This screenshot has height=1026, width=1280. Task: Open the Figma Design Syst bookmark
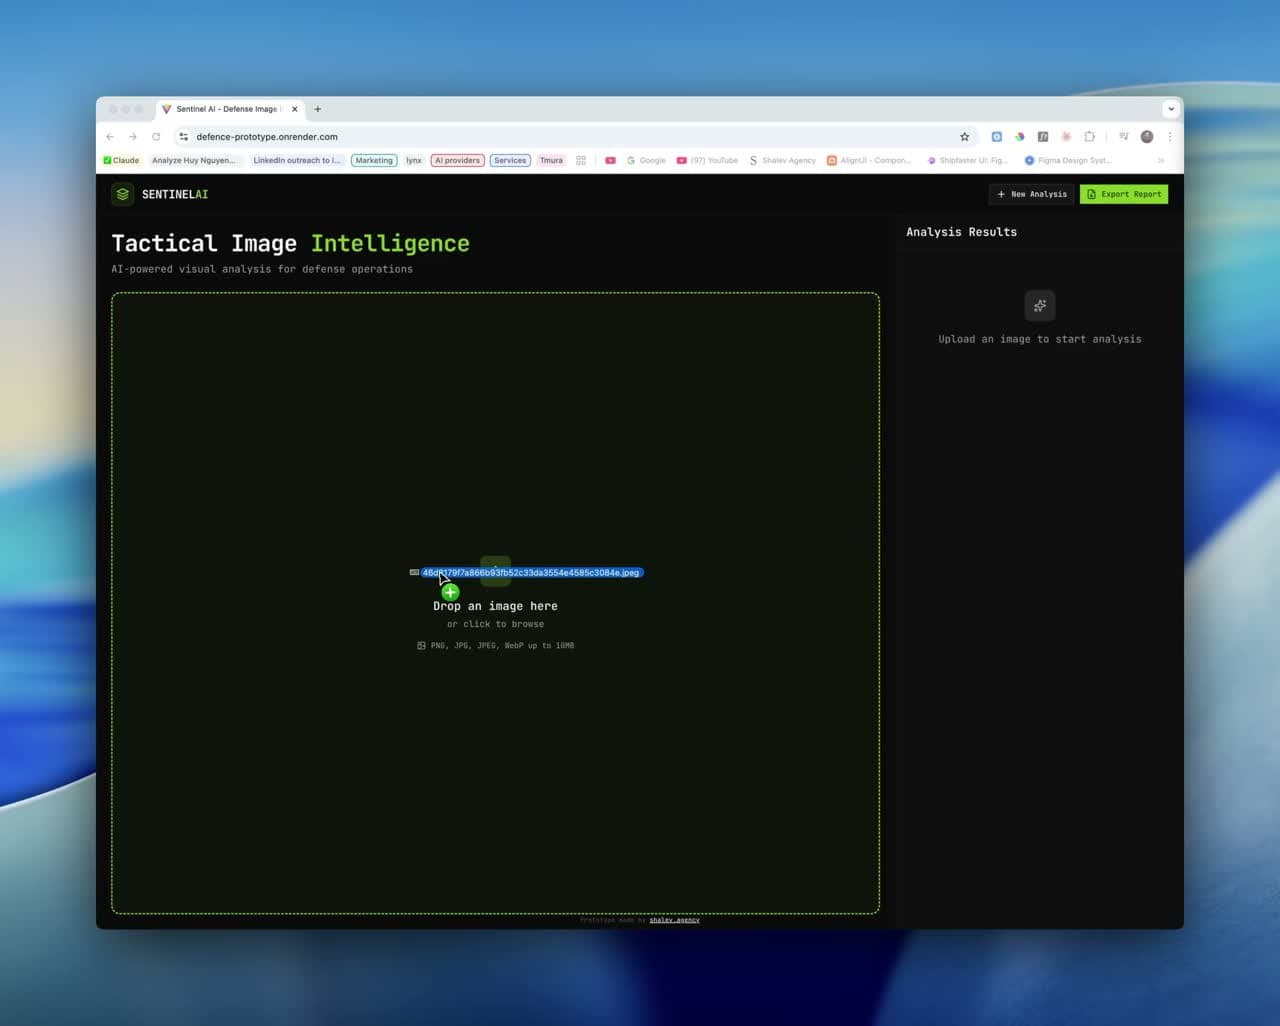pyautogui.click(x=1067, y=160)
